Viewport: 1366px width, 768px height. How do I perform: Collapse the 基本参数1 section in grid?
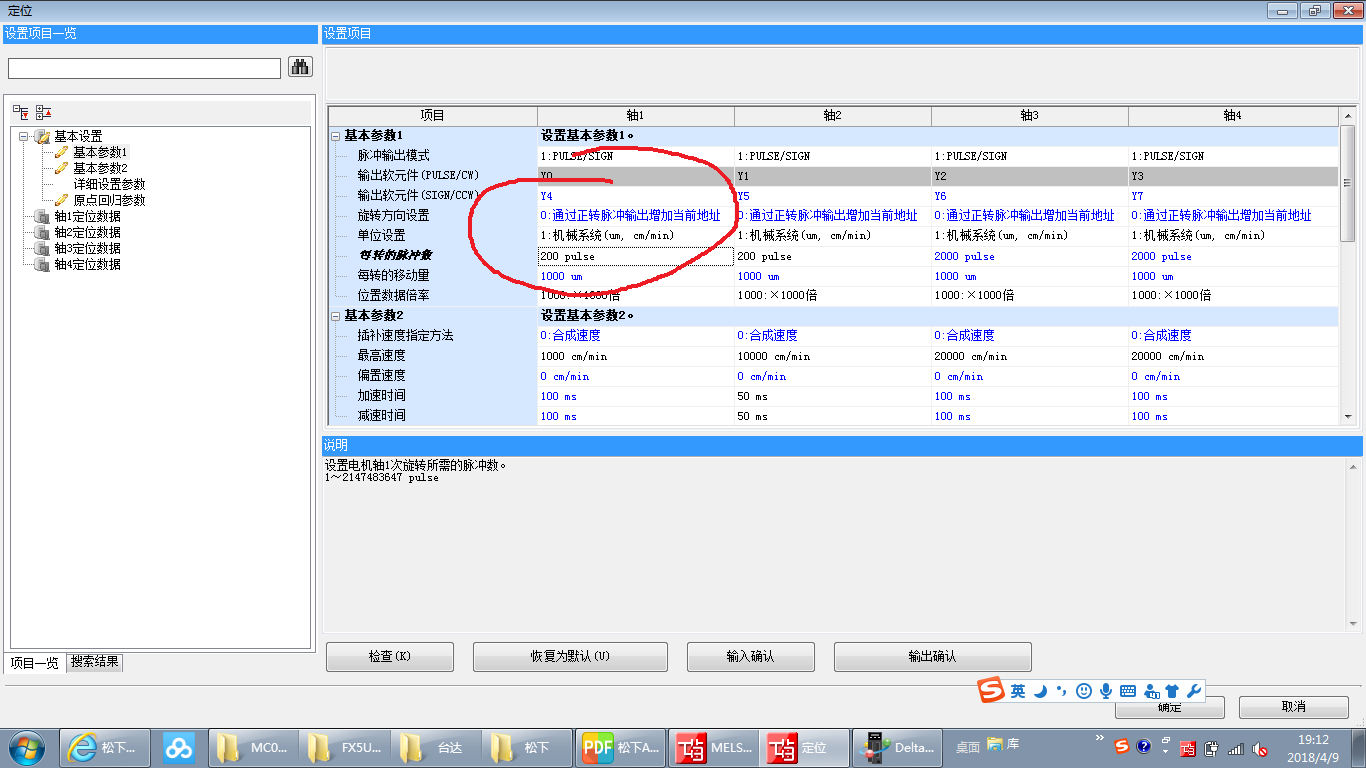pyautogui.click(x=336, y=136)
